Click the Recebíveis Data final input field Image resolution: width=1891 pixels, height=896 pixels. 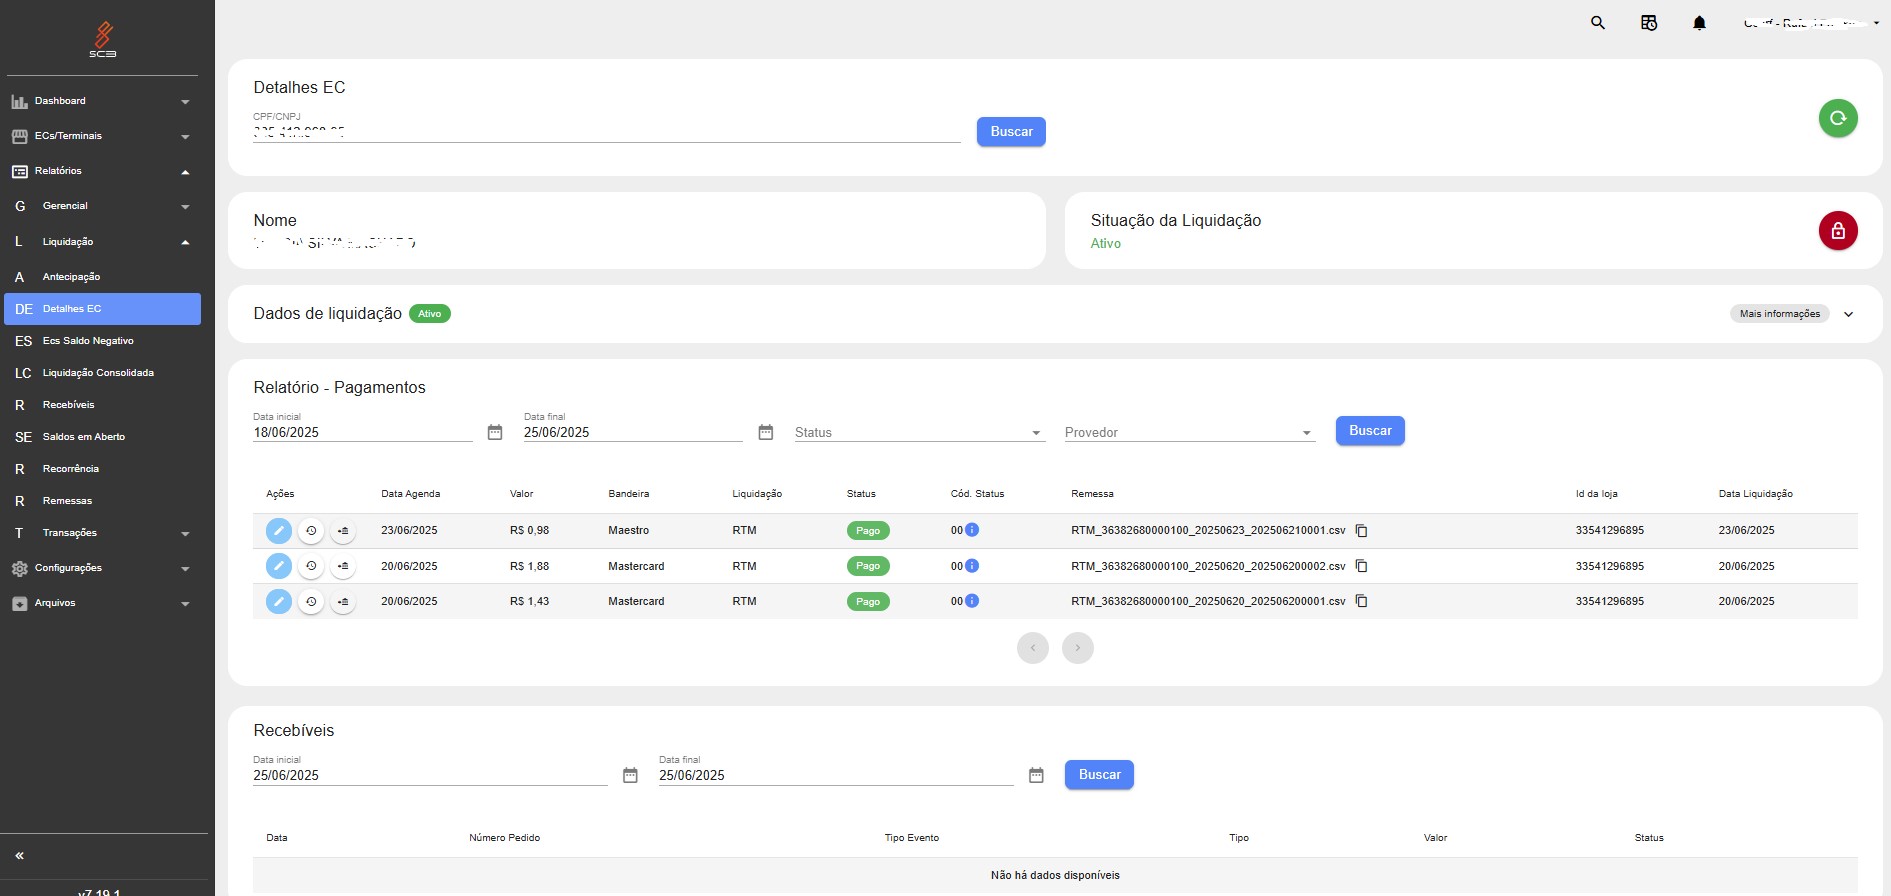pos(835,775)
